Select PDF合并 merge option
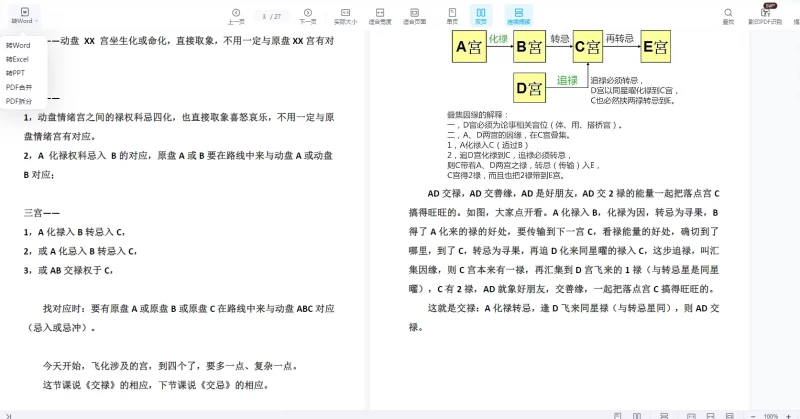The height and width of the screenshot is (419, 800). point(19,87)
